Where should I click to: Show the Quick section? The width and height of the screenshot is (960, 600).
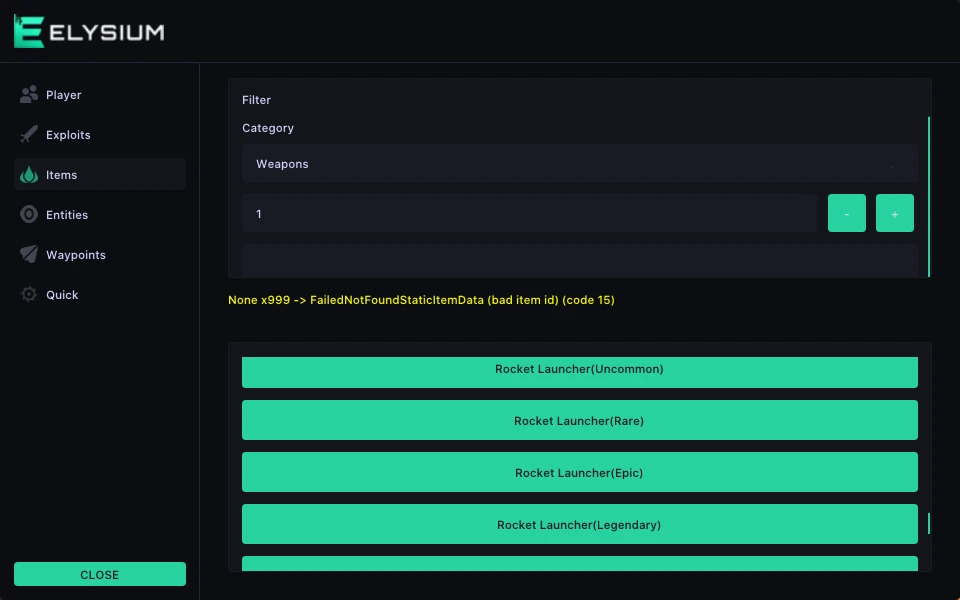tap(100, 294)
